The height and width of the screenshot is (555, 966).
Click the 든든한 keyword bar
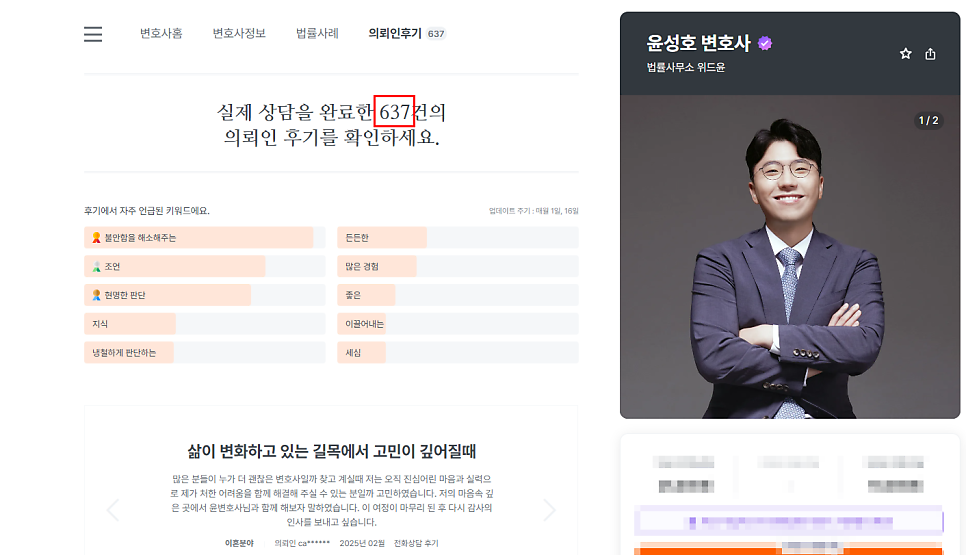click(x=458, y=238)
